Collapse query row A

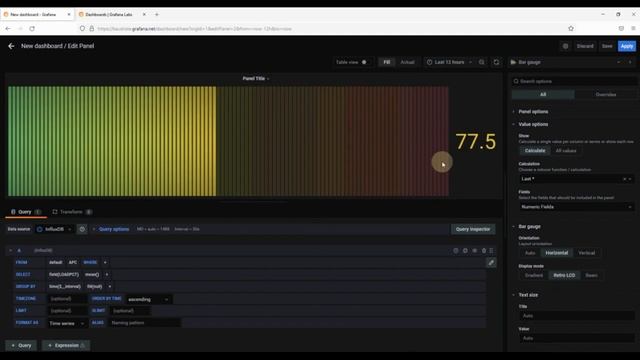11,251
